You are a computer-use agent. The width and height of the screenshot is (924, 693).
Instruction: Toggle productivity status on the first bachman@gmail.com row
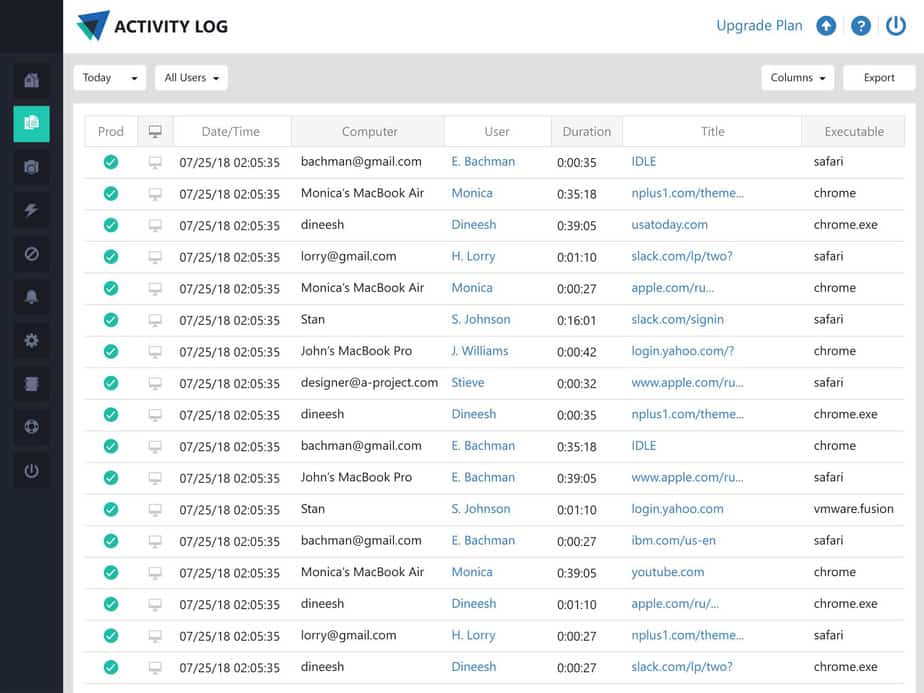pyautogui.click(x=111, y=161)
